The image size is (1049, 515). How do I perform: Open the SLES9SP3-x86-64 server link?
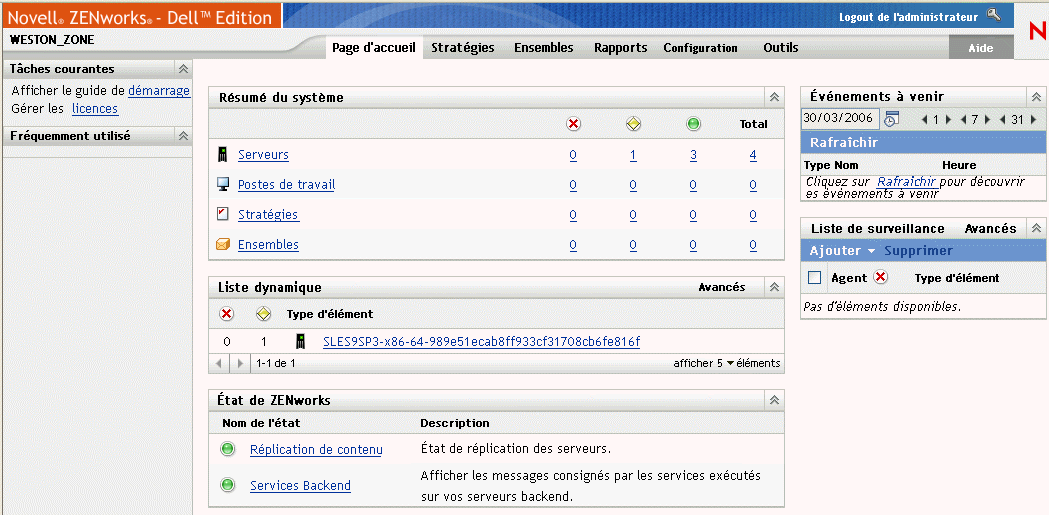482,342
